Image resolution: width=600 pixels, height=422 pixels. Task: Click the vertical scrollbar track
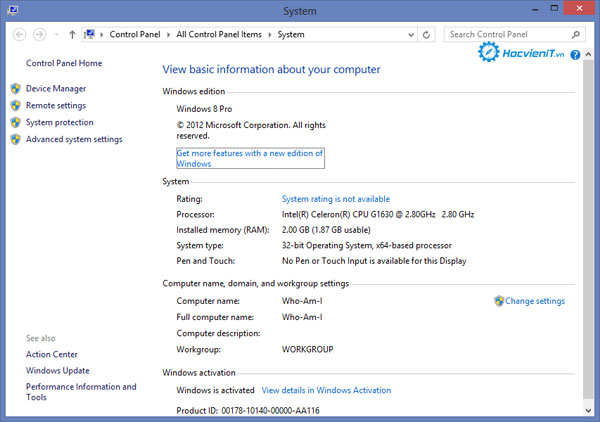[589, 230]
